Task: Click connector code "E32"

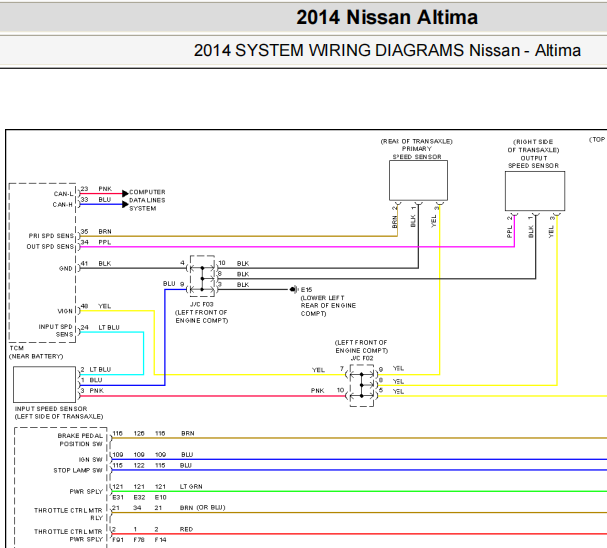Action: click(139, 497)
